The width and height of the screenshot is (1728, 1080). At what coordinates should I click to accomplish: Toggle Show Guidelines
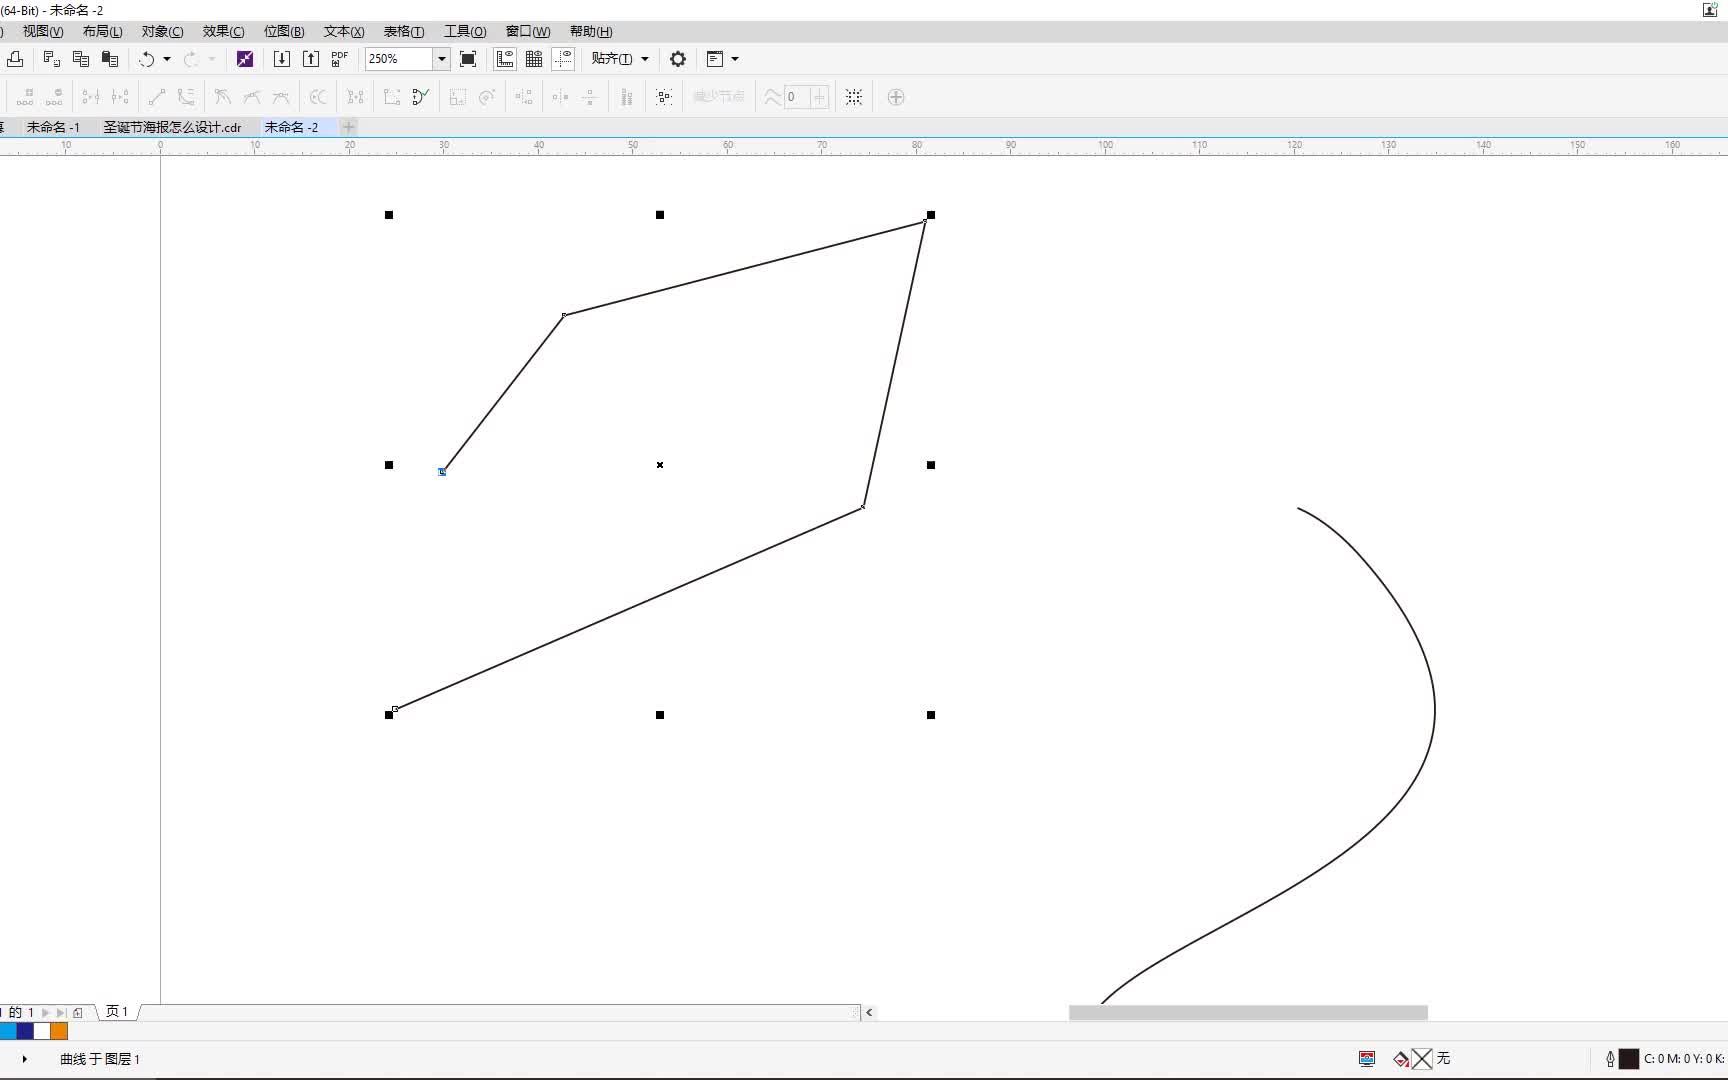click(563, 59)
